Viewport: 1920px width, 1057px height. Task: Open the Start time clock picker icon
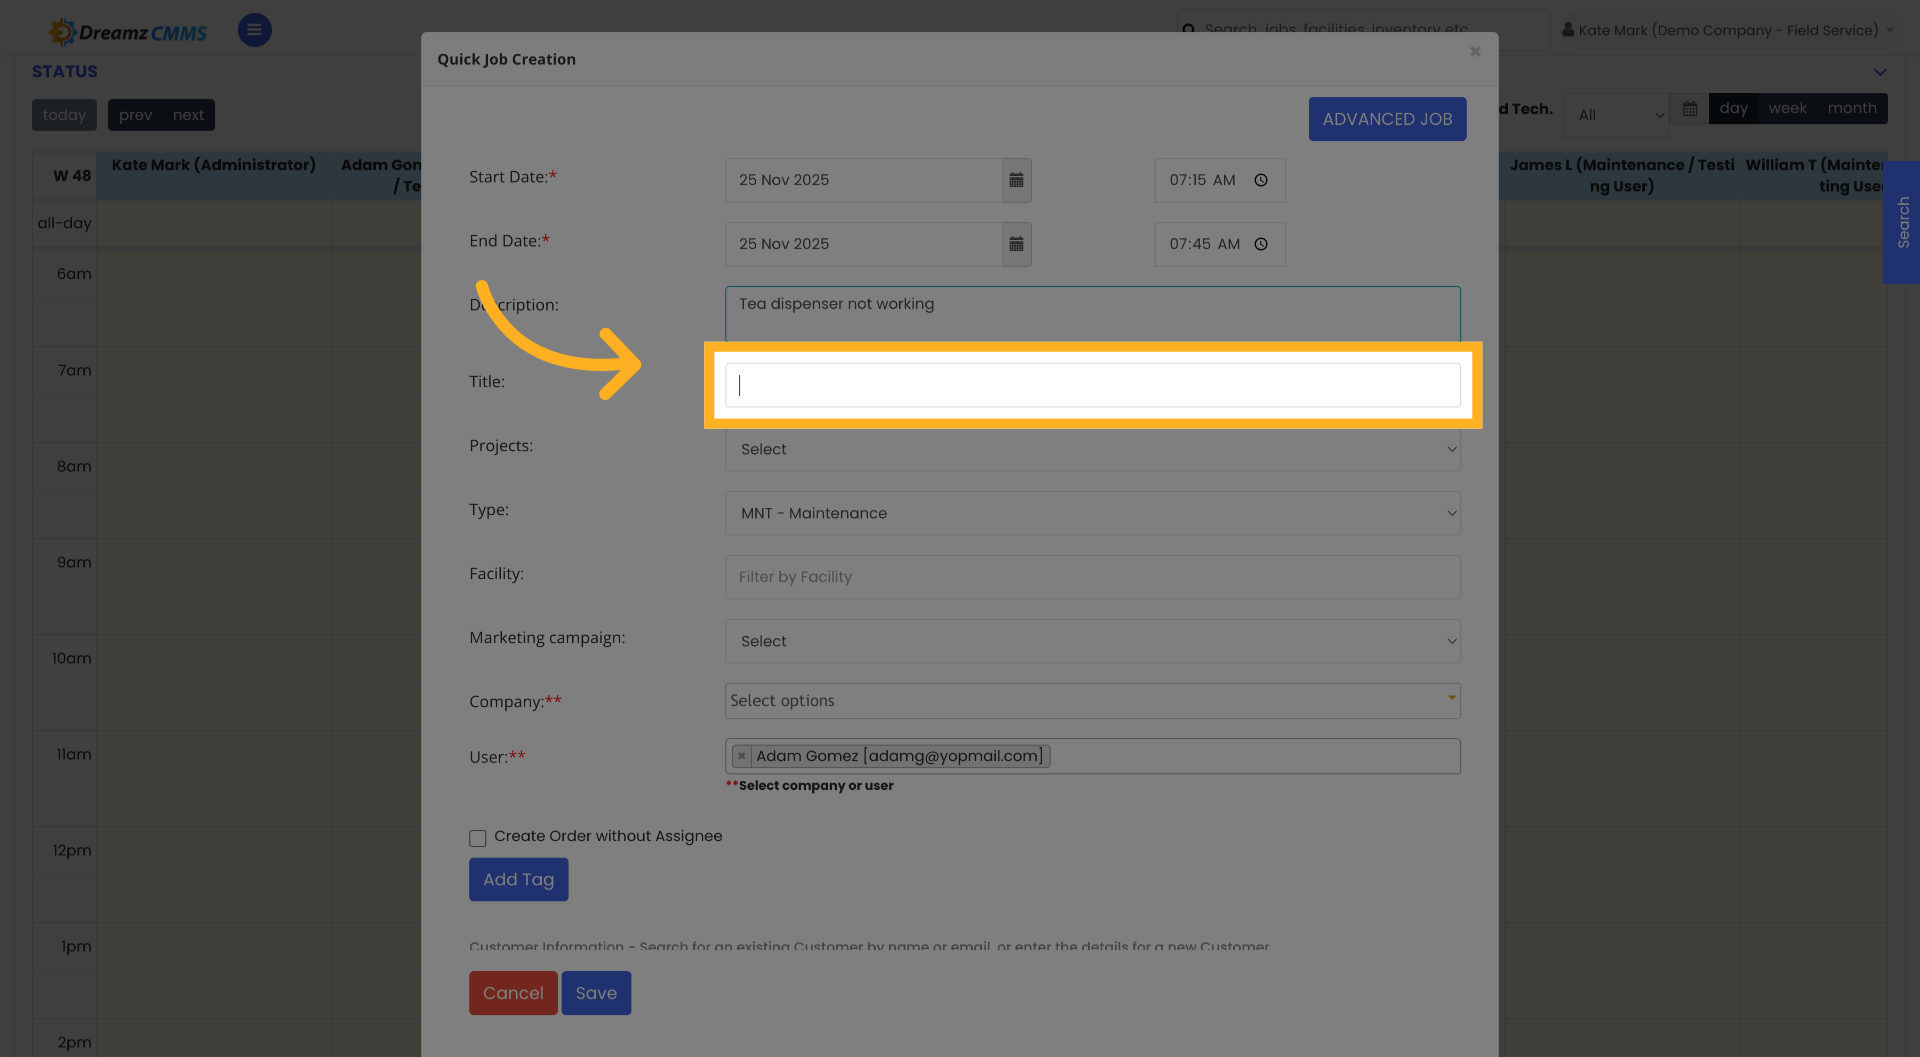(1261, 180)
